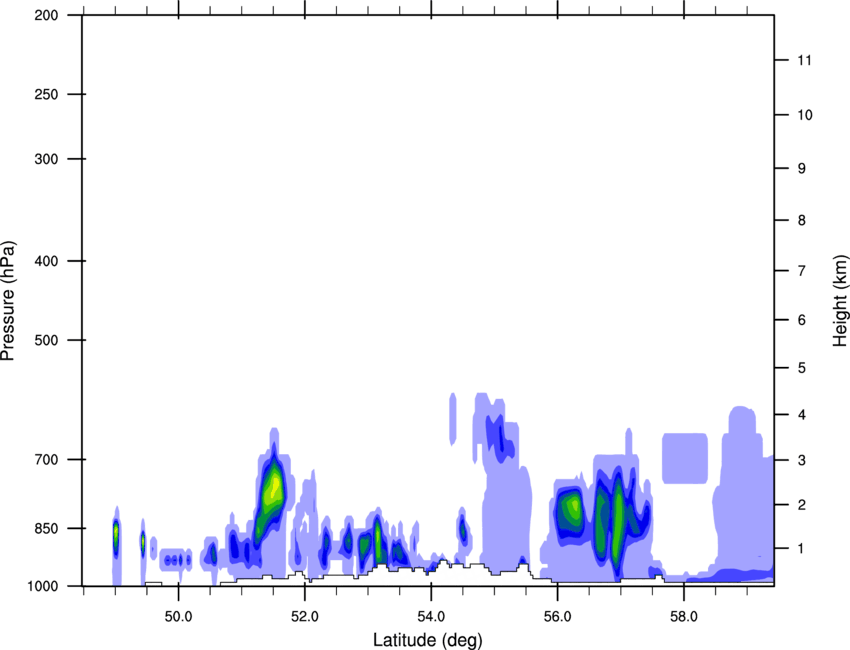Click green contour blob near latitude 56.2
850x650 pixels.
(570, 511)
